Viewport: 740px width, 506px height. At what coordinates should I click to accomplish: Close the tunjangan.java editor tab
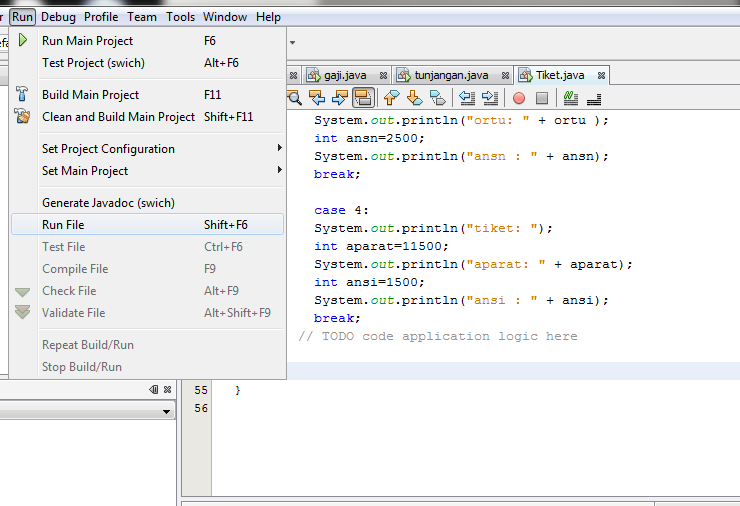pyautogui.click(x=505, y=76)
